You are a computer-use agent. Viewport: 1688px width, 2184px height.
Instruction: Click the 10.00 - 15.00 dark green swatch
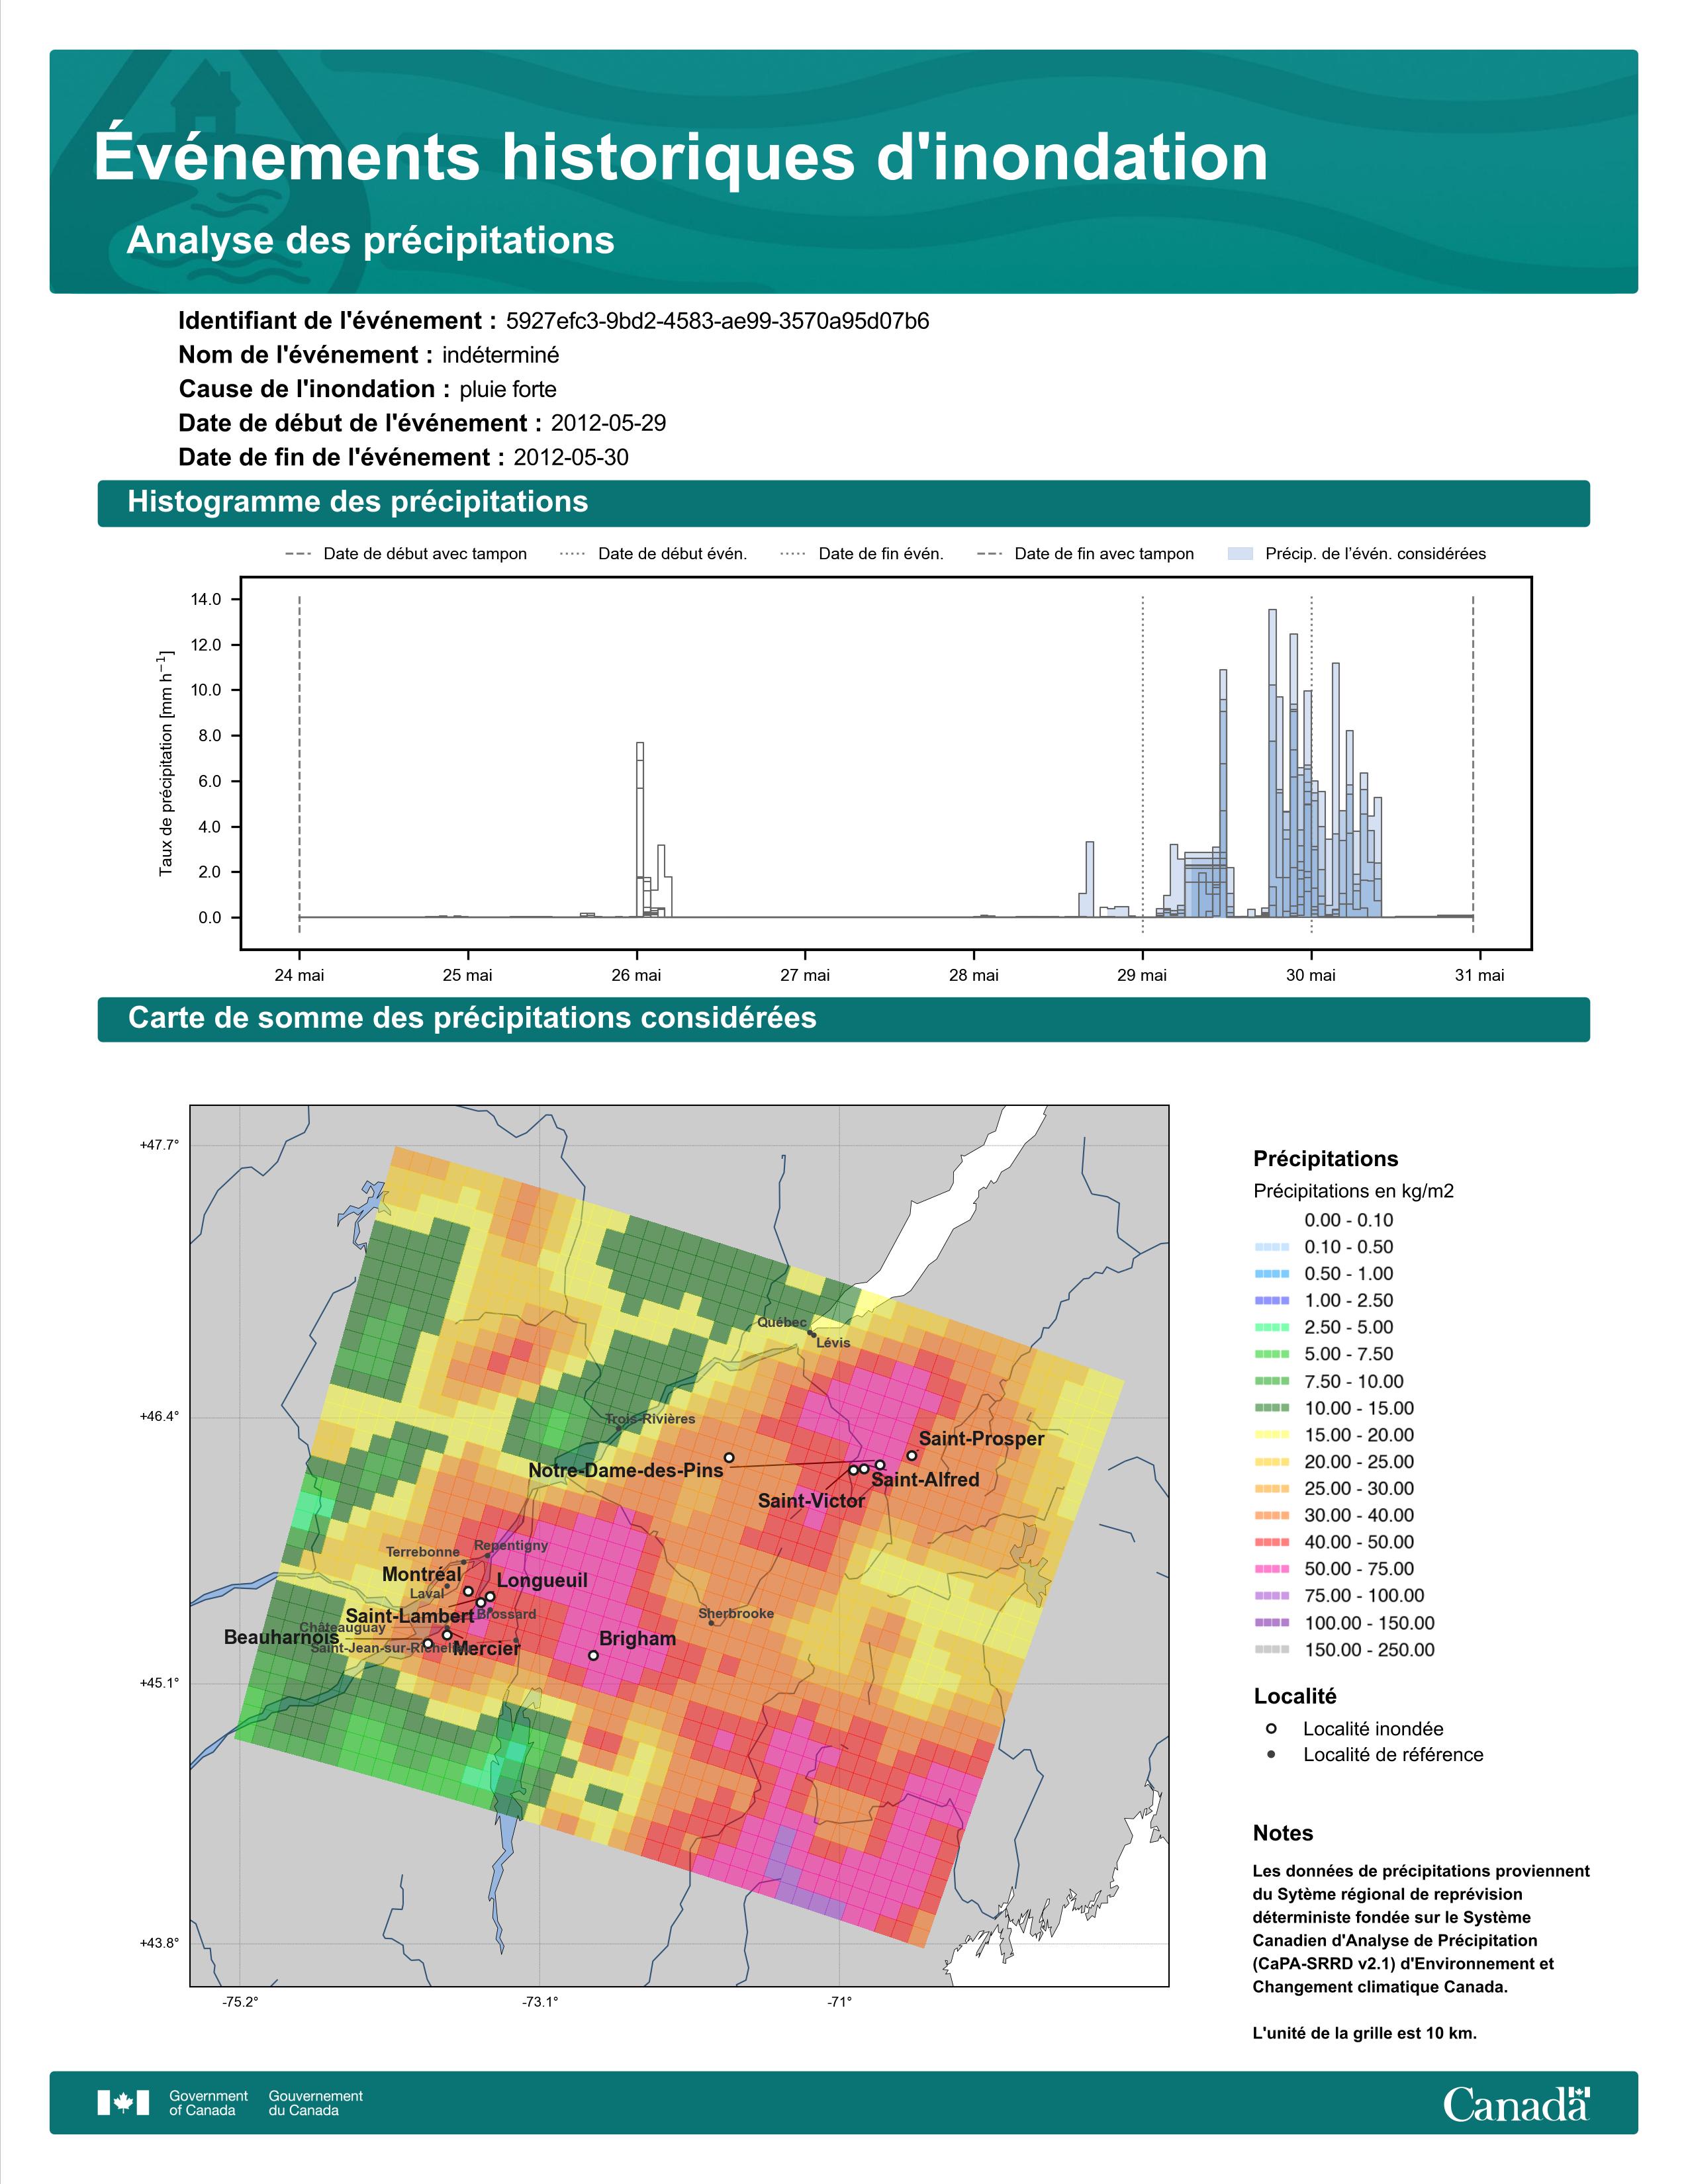(x=1271, y=1408)
